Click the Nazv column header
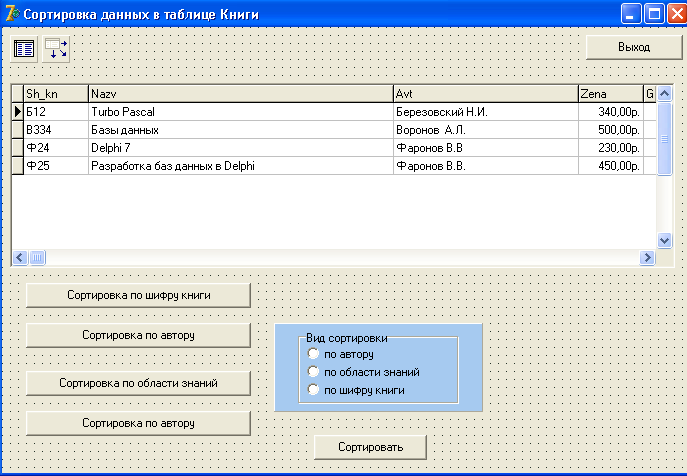This screenshot has width=687, height=476. tap(241, 94)
